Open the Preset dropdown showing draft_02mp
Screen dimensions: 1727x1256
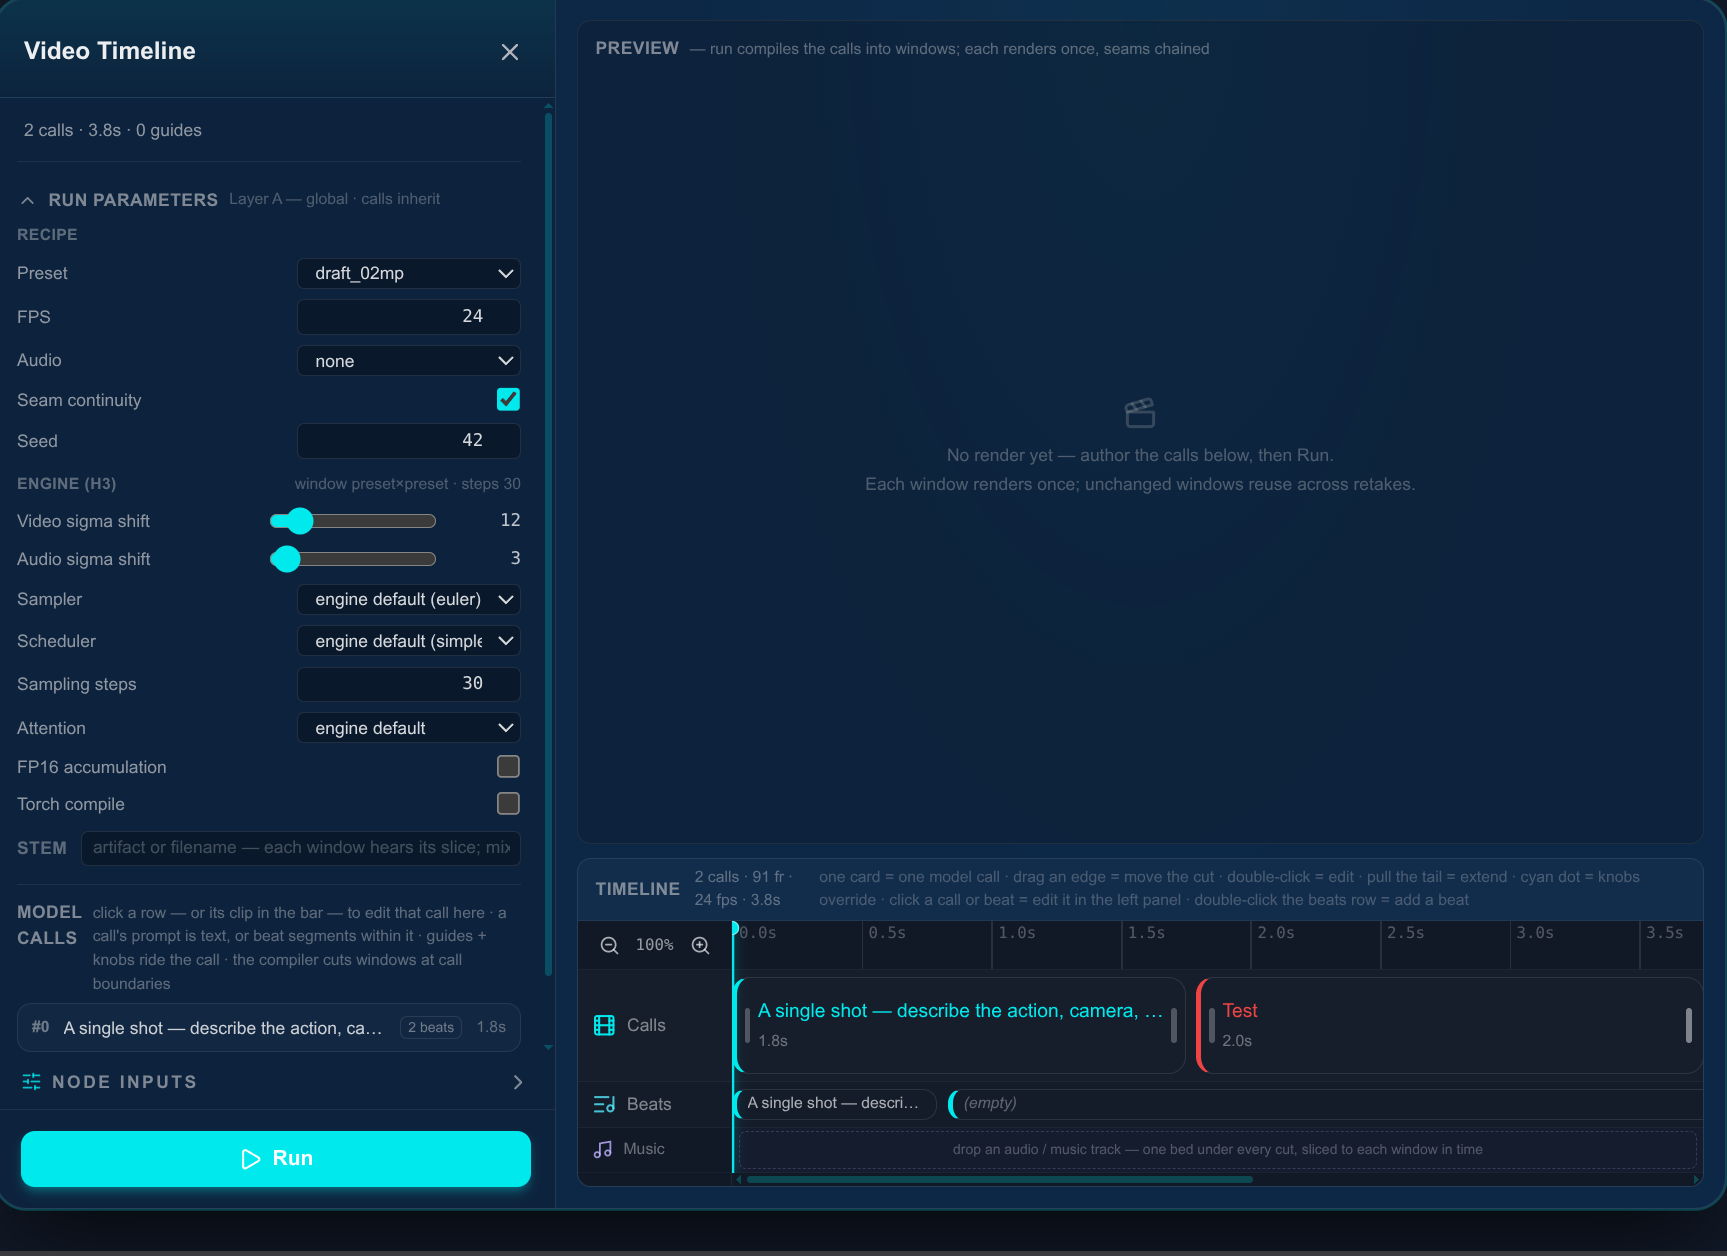408,273
